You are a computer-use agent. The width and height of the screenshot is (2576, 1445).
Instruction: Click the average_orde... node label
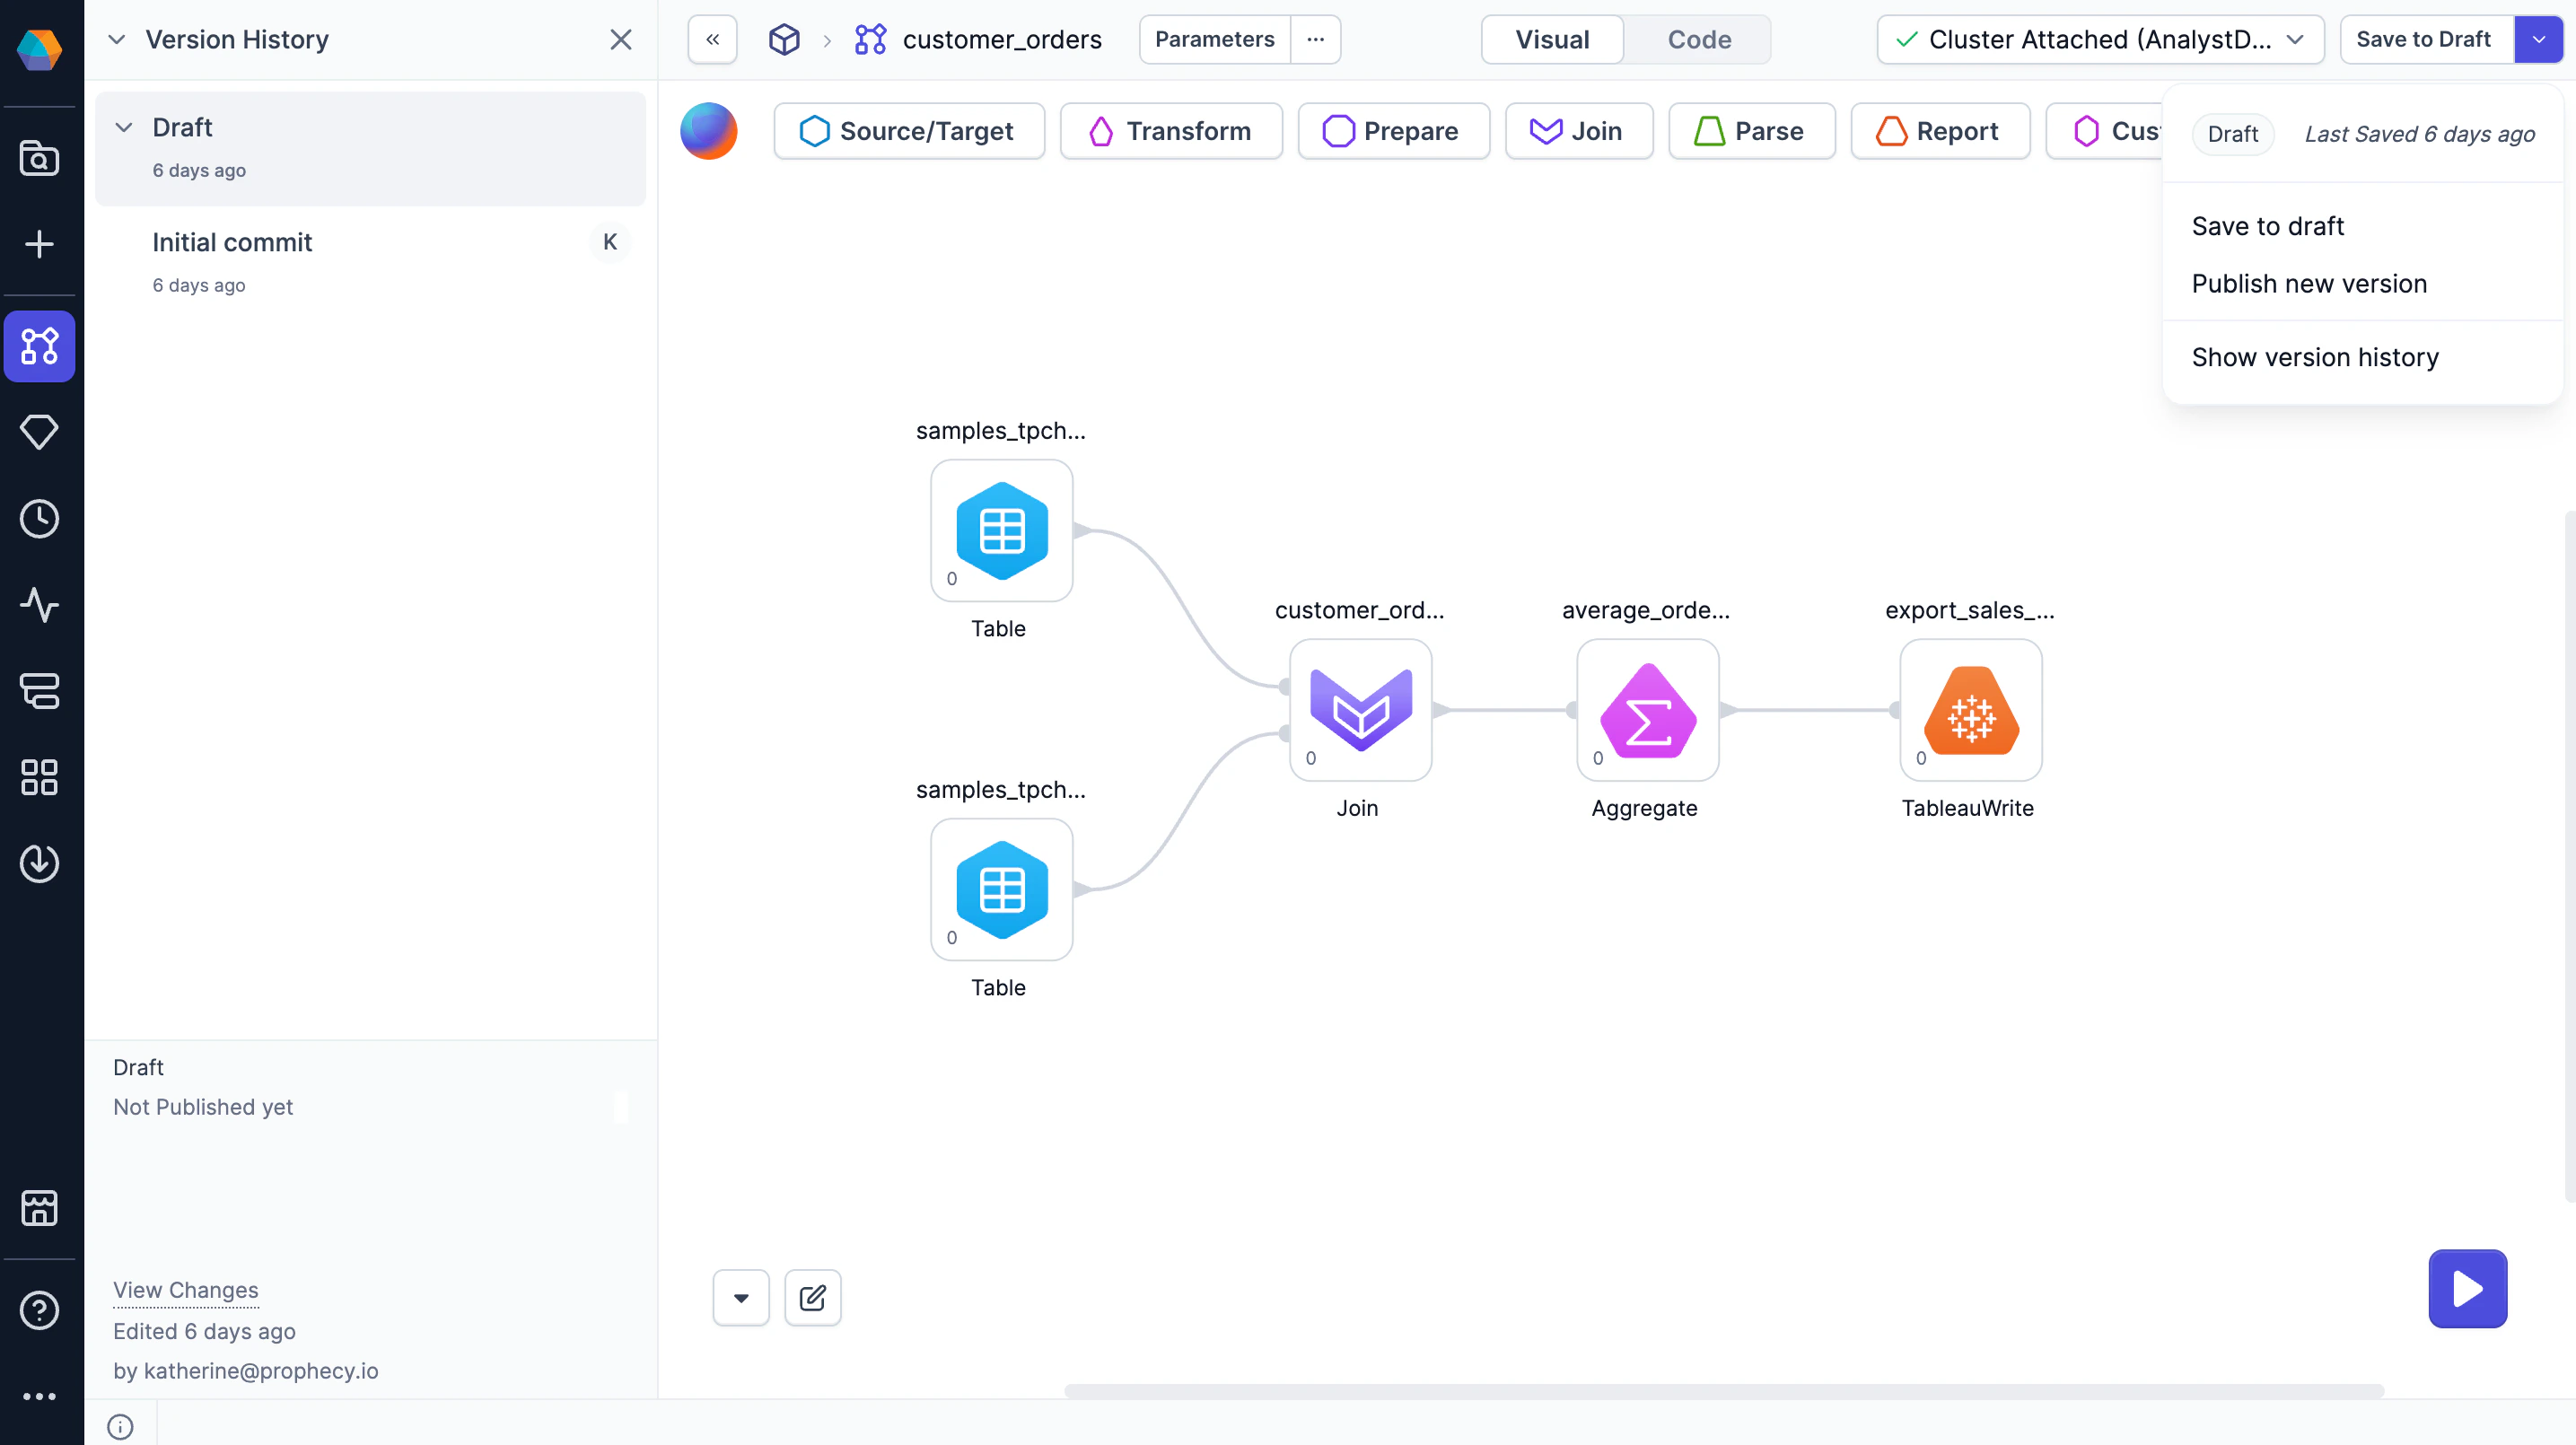tap(1645, 610)
